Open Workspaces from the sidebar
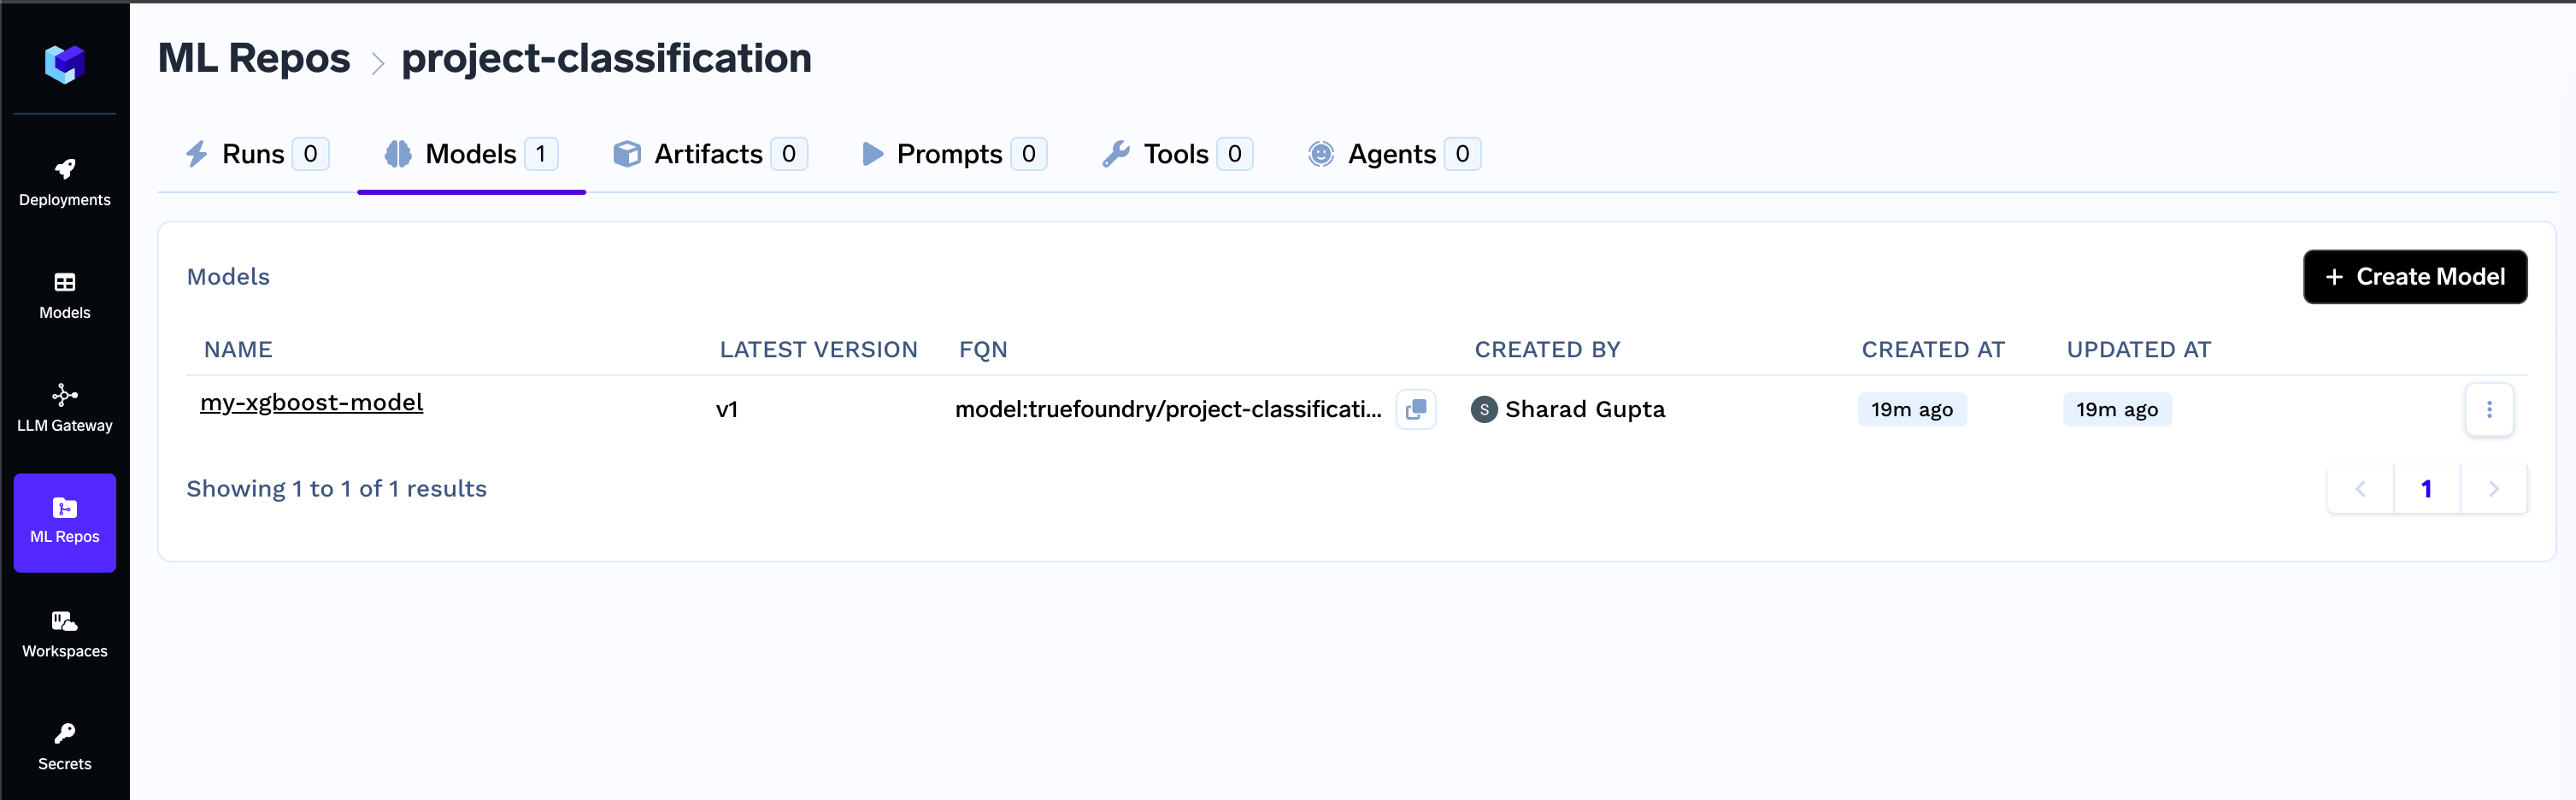The height and width of the screenshot is (800, 2576). pos(65,635)
